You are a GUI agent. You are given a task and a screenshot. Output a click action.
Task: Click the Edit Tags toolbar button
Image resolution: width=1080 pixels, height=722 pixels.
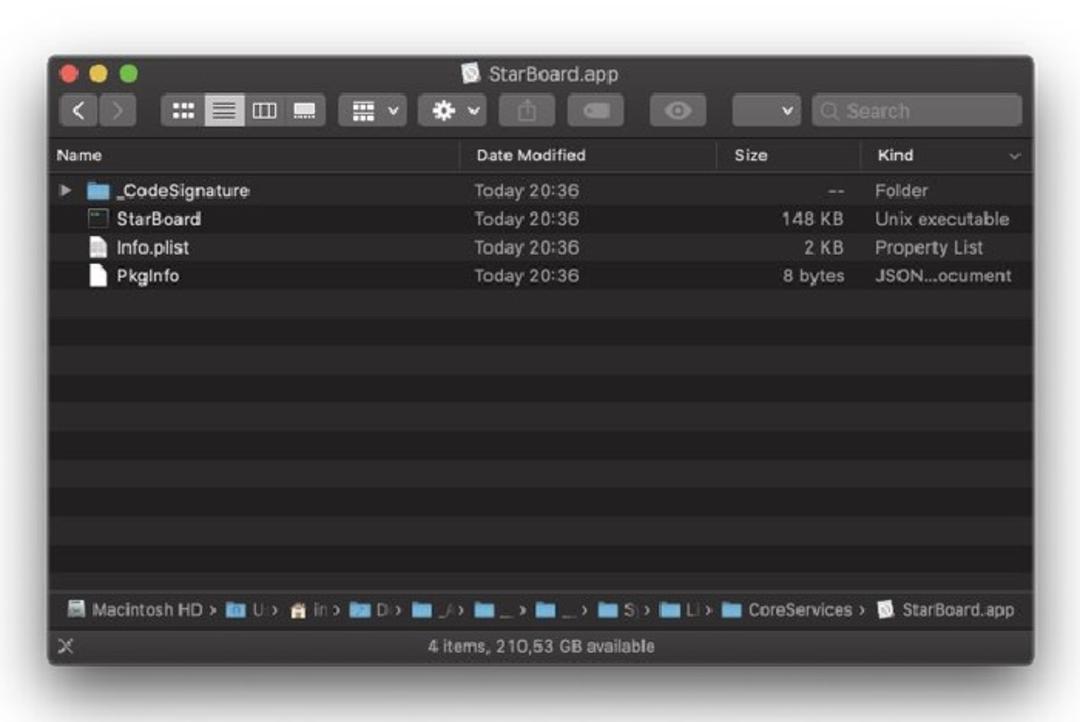click(x=596, y=111)
